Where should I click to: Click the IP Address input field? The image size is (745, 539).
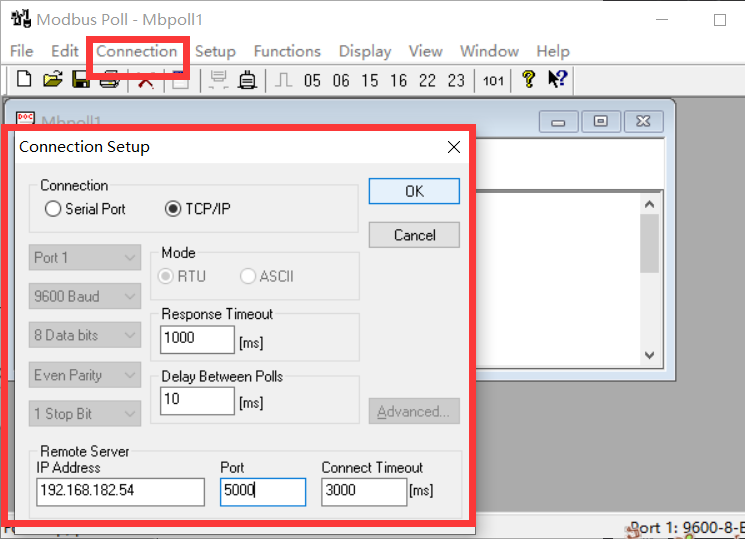coord(121,492)
